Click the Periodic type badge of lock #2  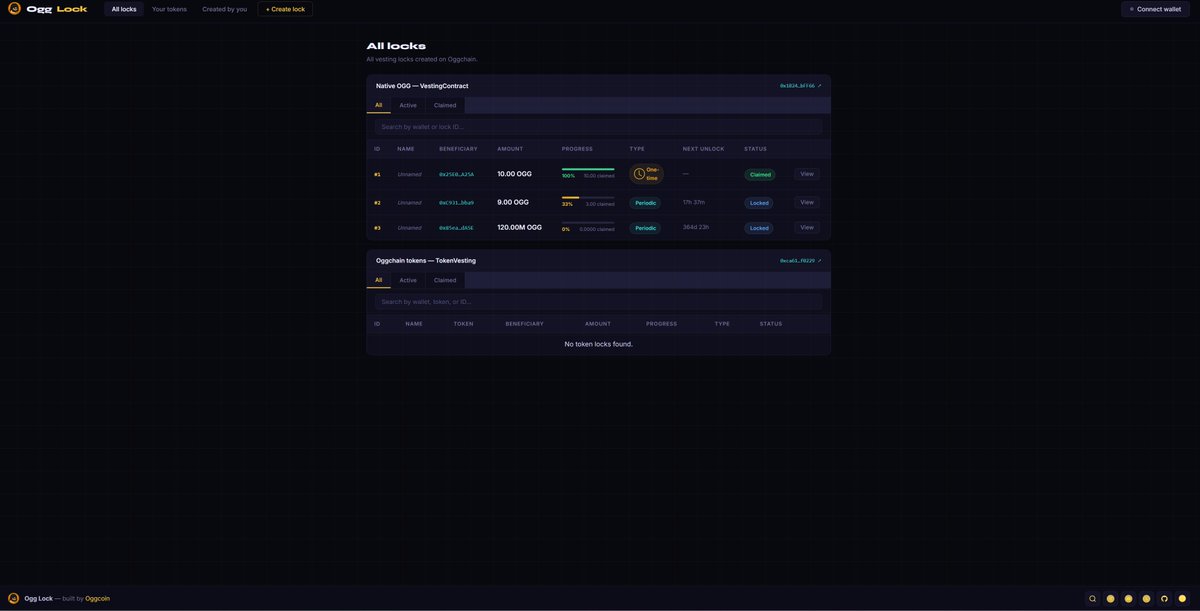[645, 203]
